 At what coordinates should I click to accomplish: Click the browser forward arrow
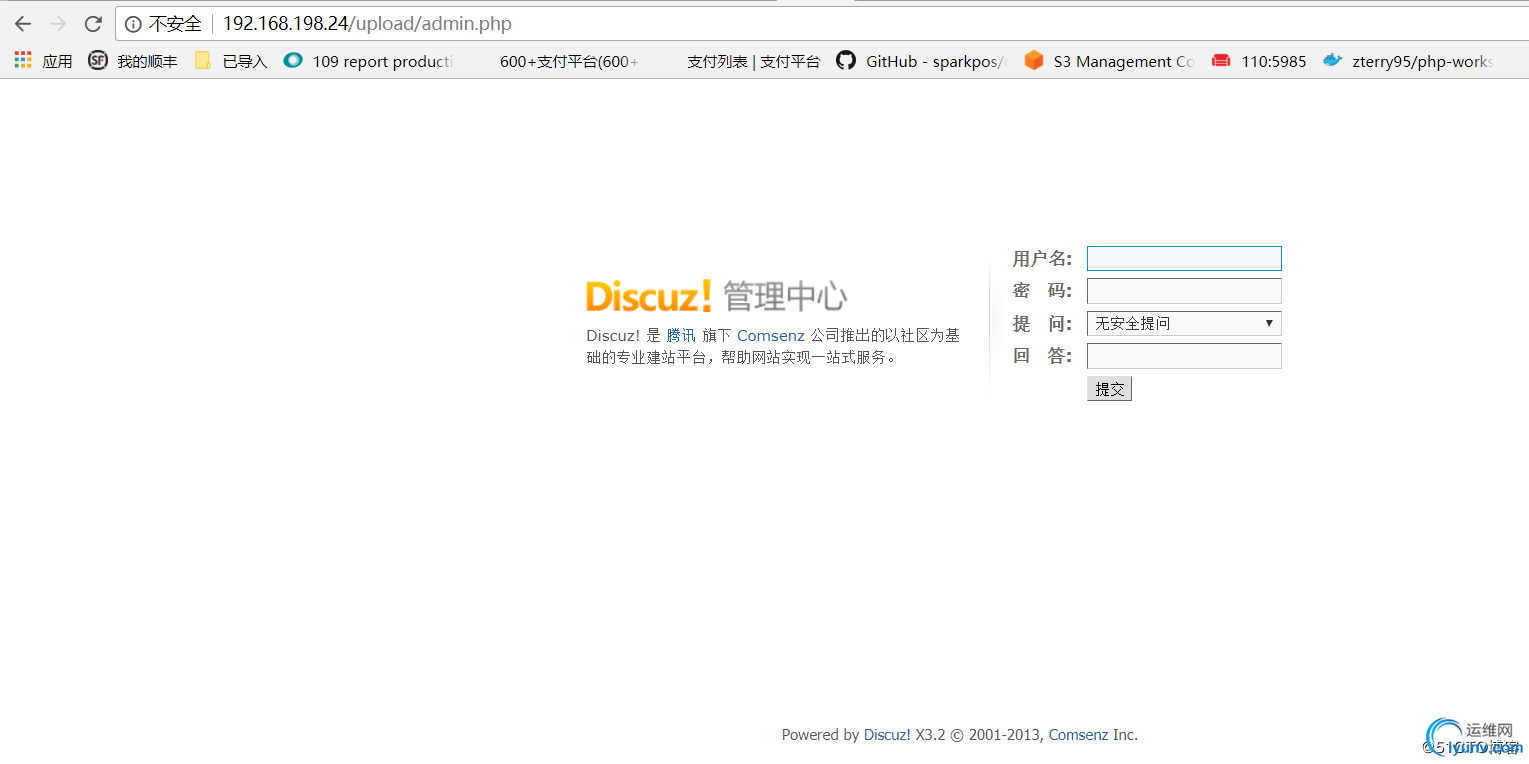click(58, 24)
